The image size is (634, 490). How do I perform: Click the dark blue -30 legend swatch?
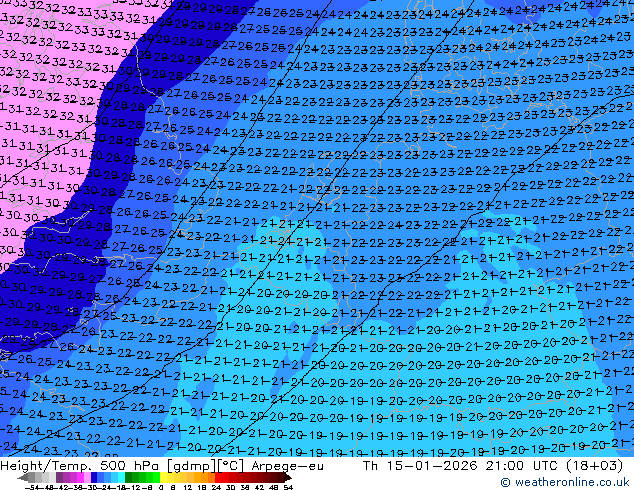coord(94,478)
